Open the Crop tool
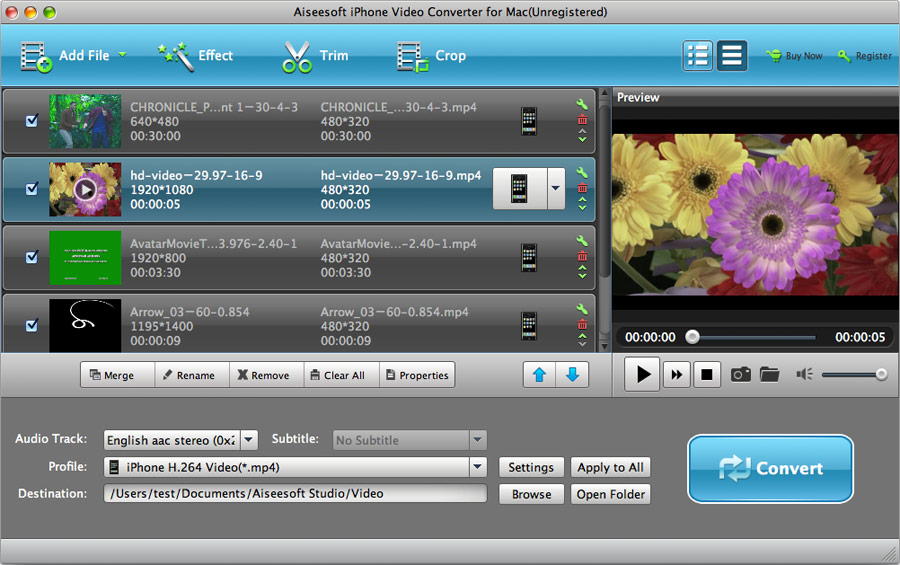 point(431,56)
